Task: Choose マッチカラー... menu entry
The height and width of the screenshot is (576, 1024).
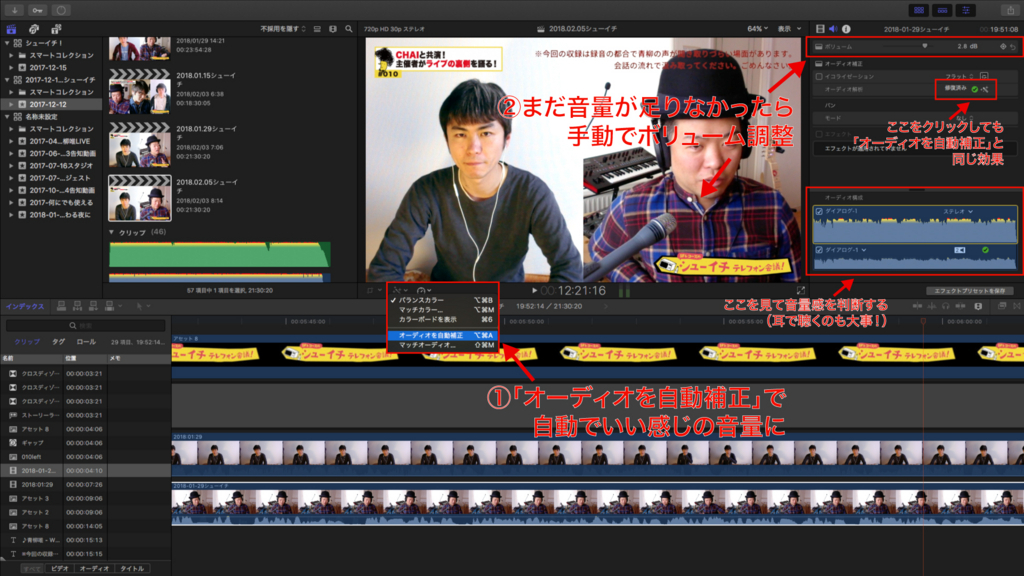Action: [443, 310]
